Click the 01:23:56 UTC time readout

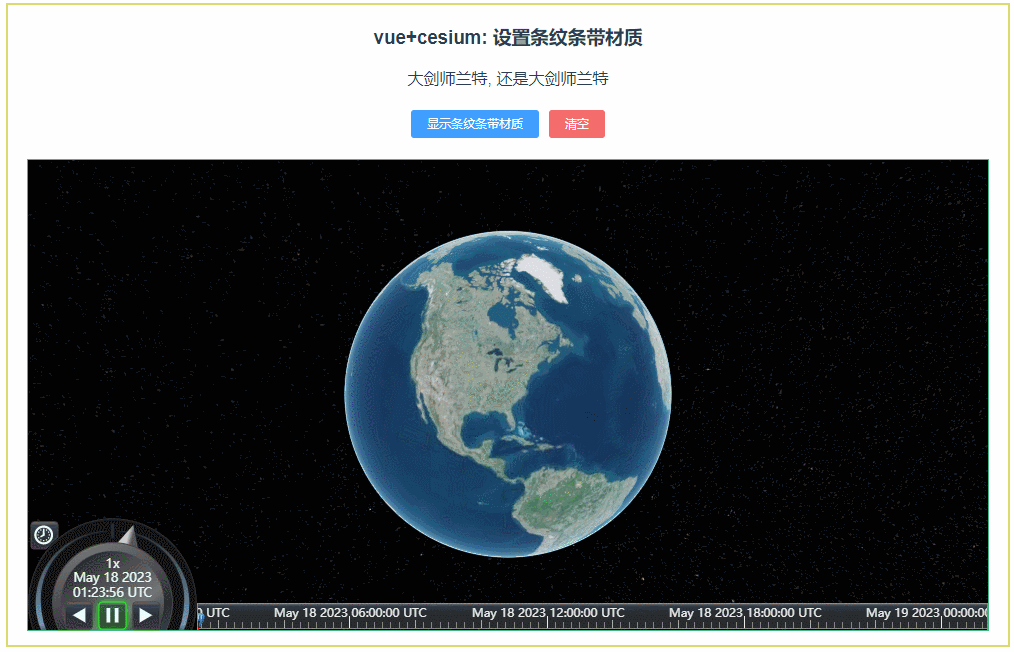click(x=113, y=592)
